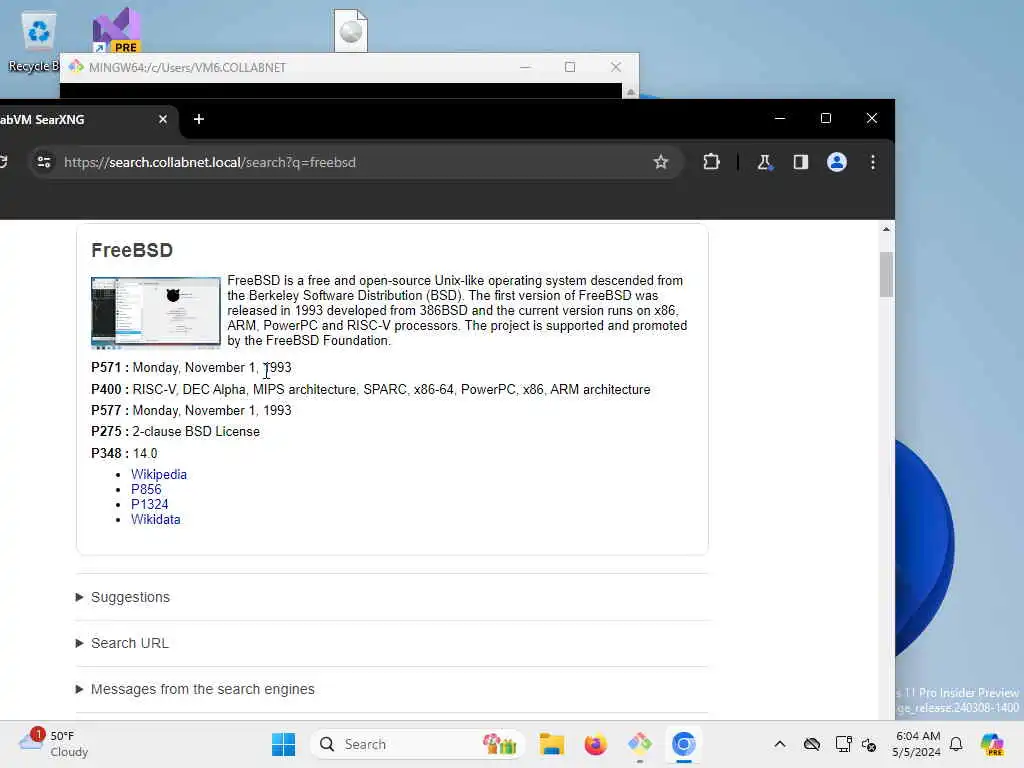Bookmark this page with the star icon

660,162
